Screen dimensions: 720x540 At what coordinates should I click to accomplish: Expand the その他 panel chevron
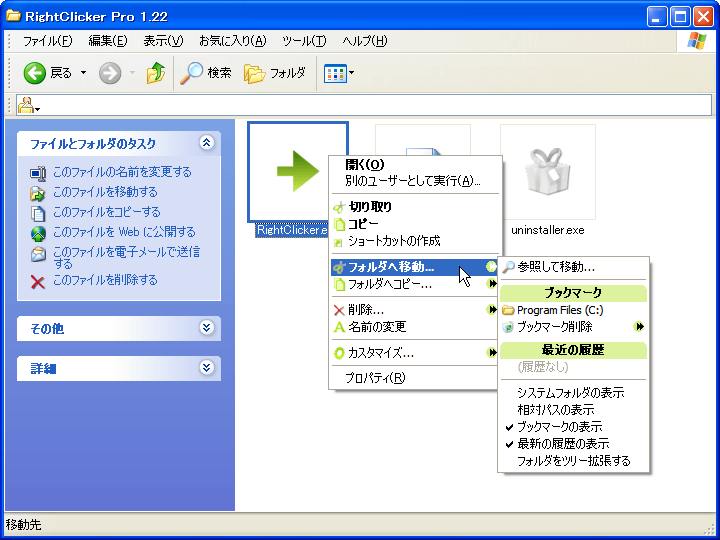207,328
